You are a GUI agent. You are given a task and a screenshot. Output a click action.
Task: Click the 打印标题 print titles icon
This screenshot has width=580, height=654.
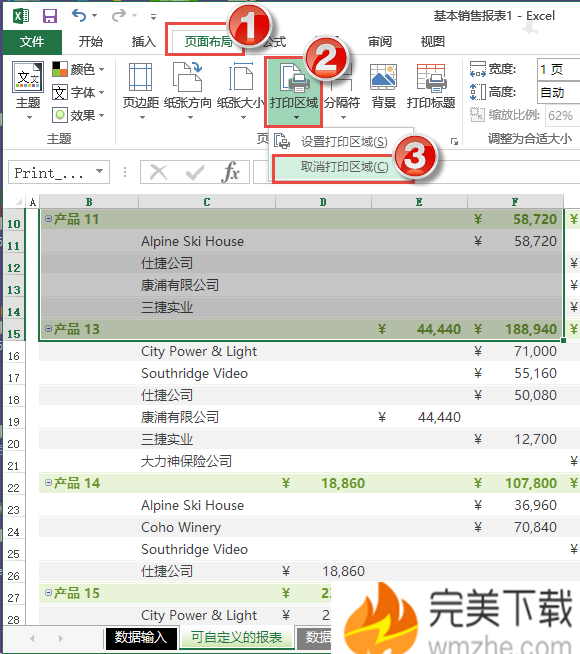(431, 78)
